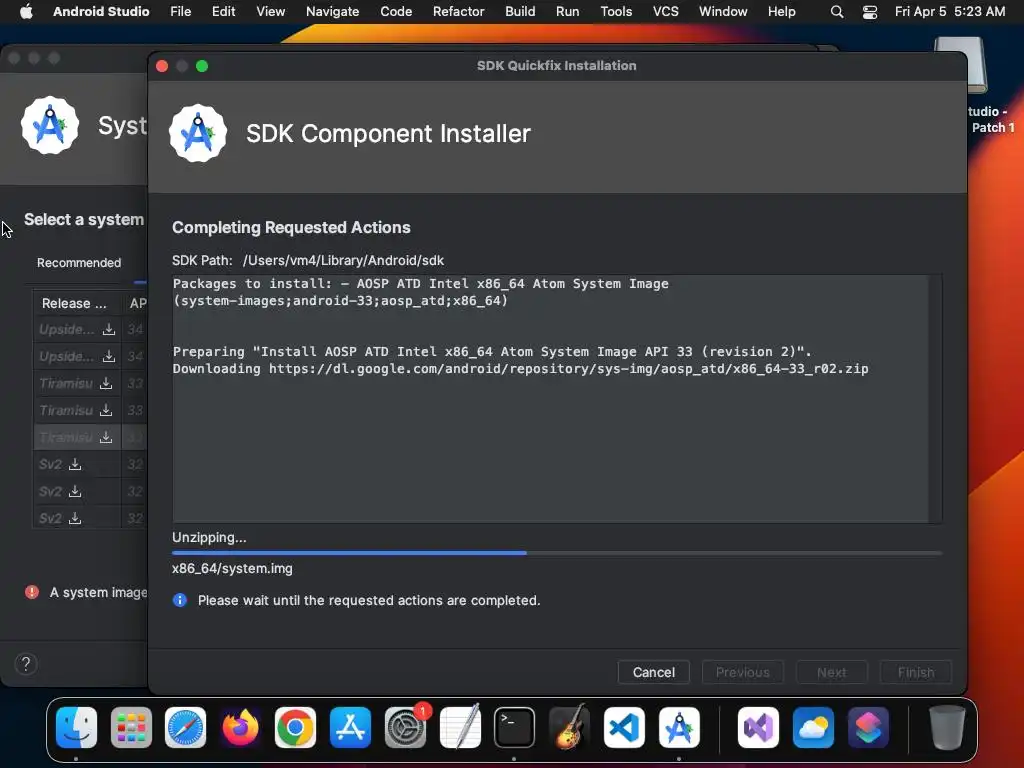Click the Unzipping progress bar
This screenshot has height=768, width=1024.
click(557, 553)
